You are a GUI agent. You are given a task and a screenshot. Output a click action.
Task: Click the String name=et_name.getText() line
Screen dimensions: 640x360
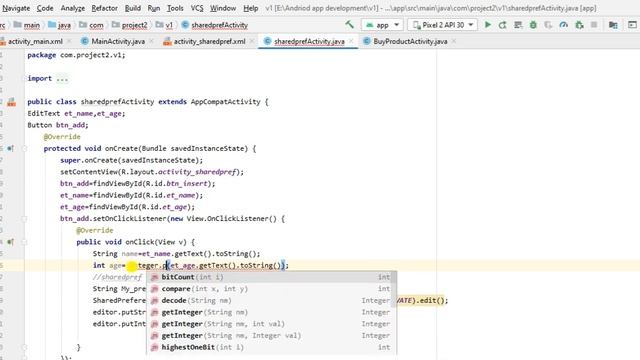176,254
